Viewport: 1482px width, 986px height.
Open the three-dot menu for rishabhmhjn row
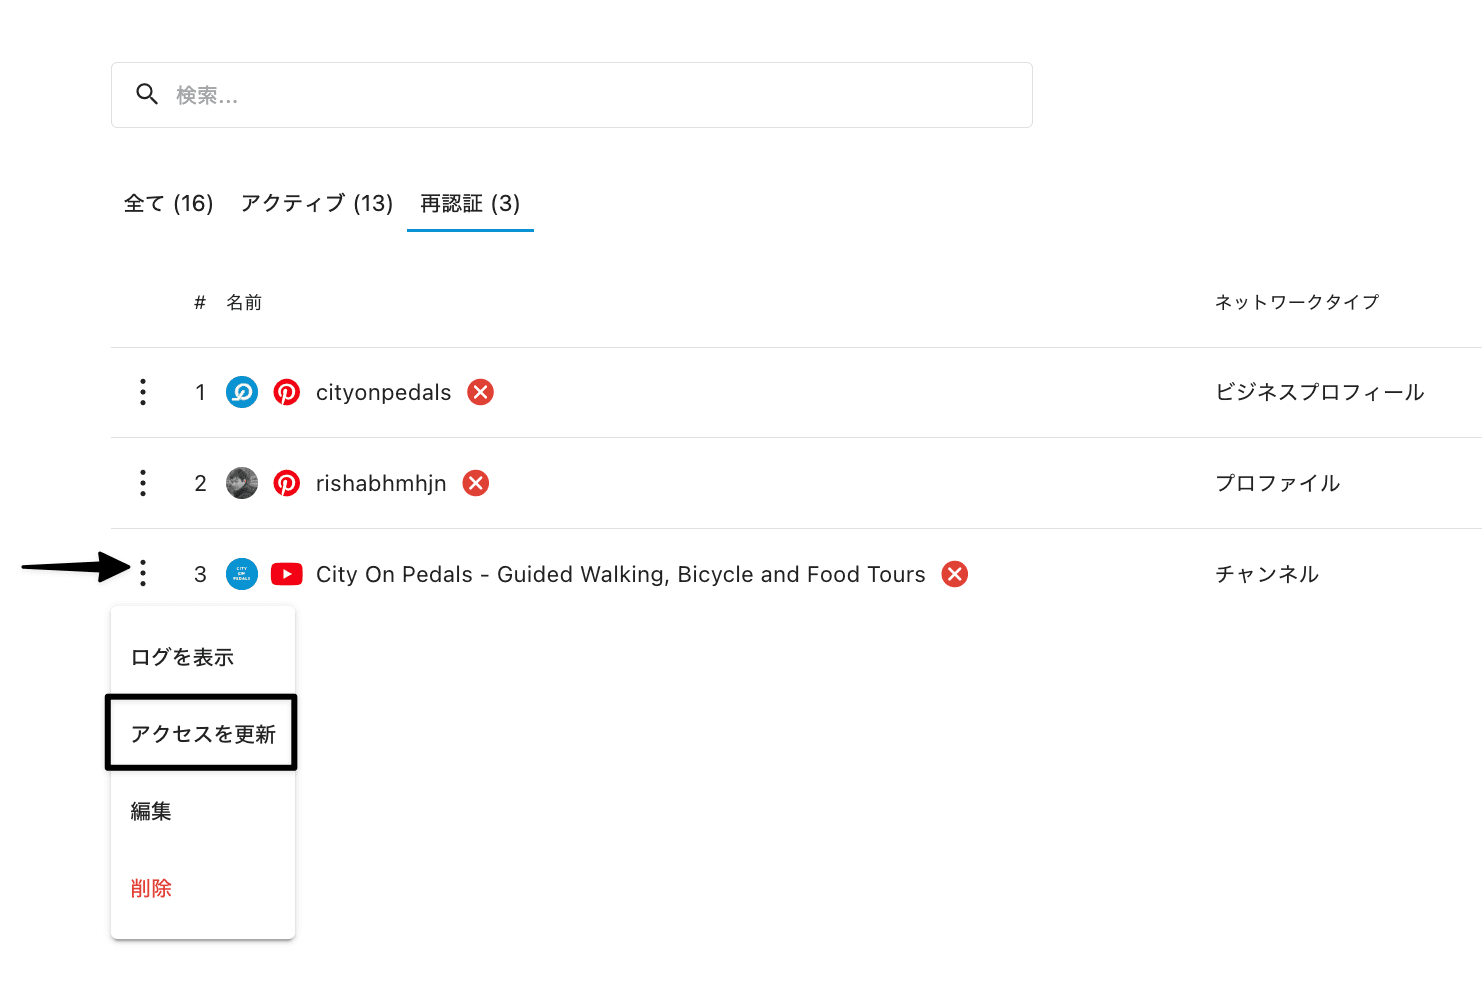[x=143, y=483]
